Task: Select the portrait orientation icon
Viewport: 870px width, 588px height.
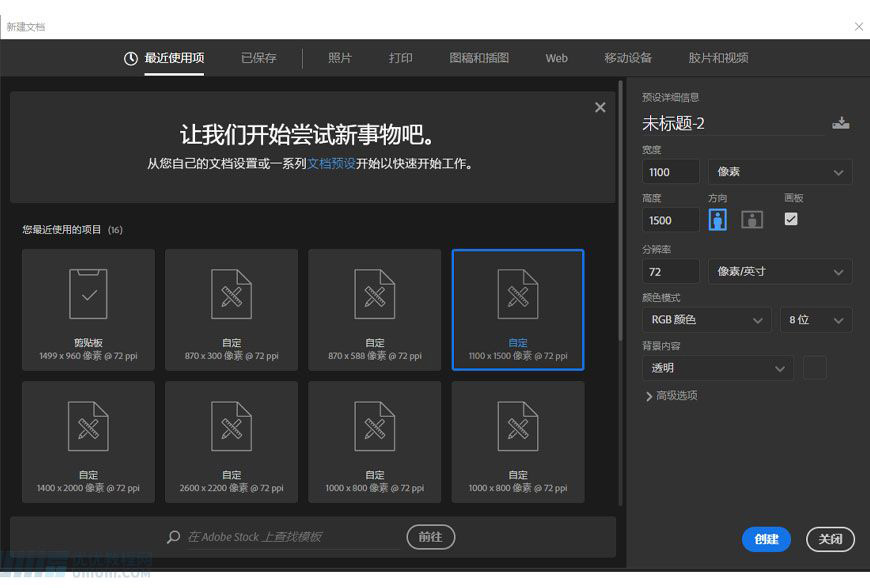Action: pyautogui.click(x=717, y=219)
